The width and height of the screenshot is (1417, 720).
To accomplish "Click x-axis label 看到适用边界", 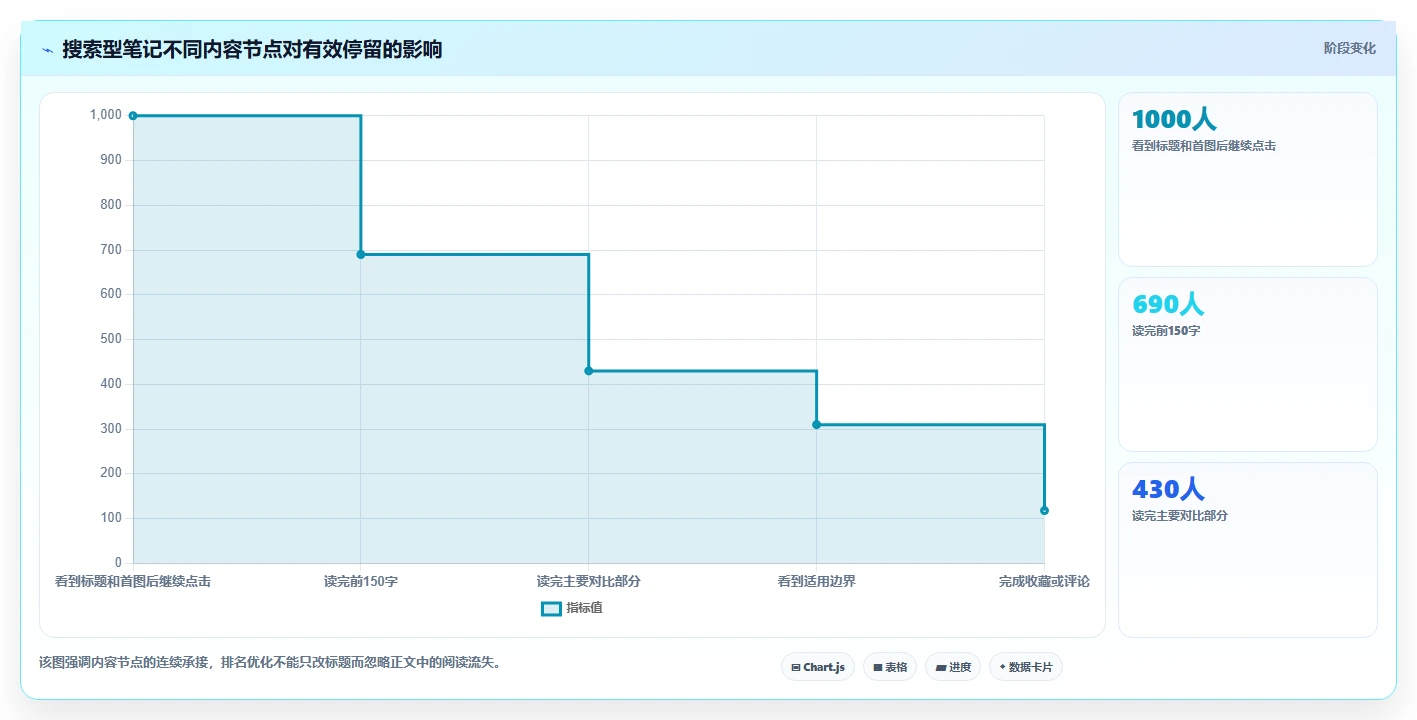I will pyautogui.click(x=816, y=581).
